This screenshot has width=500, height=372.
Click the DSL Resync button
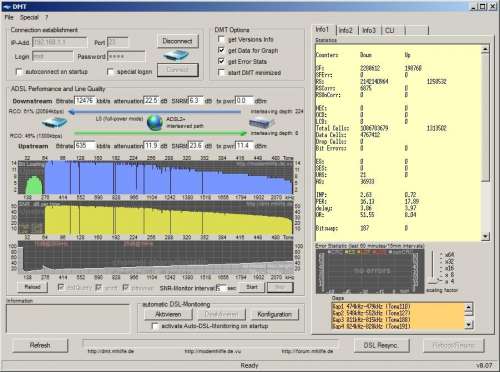tap(381, 345)
